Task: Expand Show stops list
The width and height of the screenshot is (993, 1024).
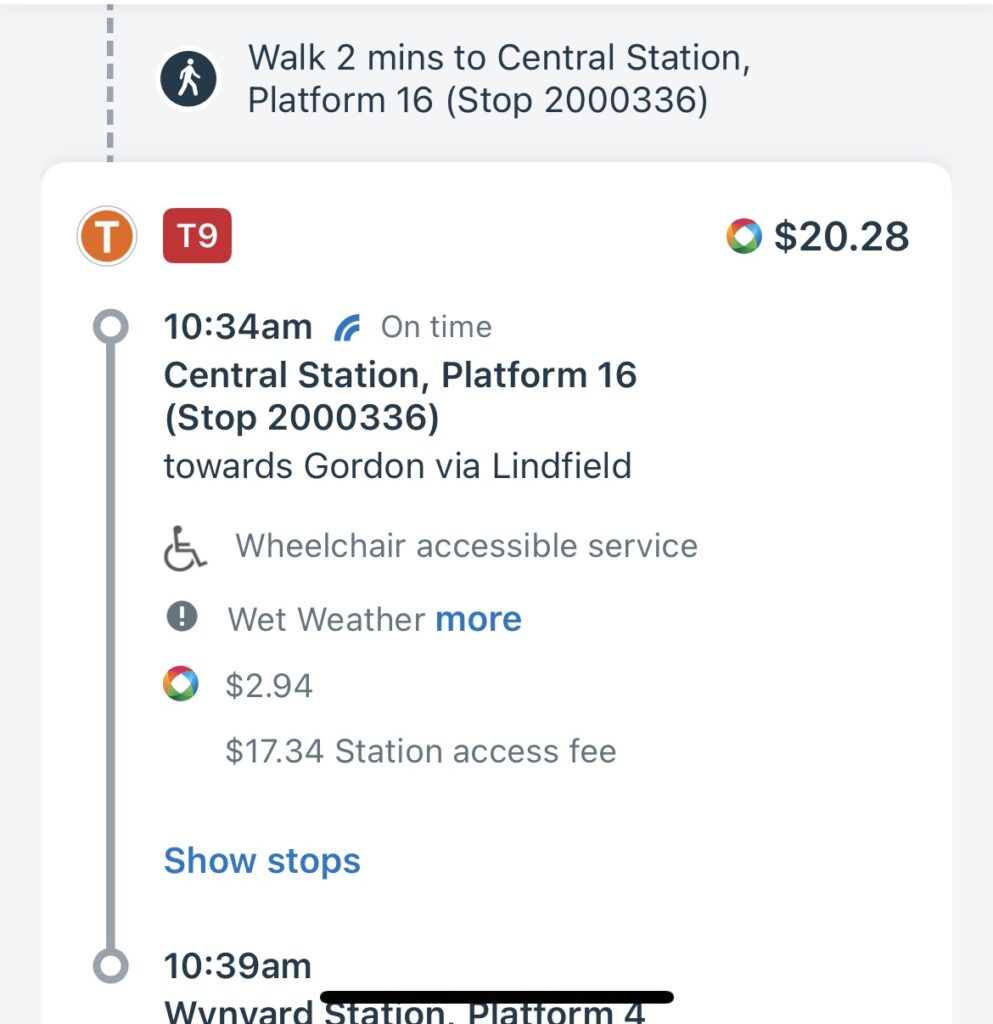Action: [x=262, y=860]
